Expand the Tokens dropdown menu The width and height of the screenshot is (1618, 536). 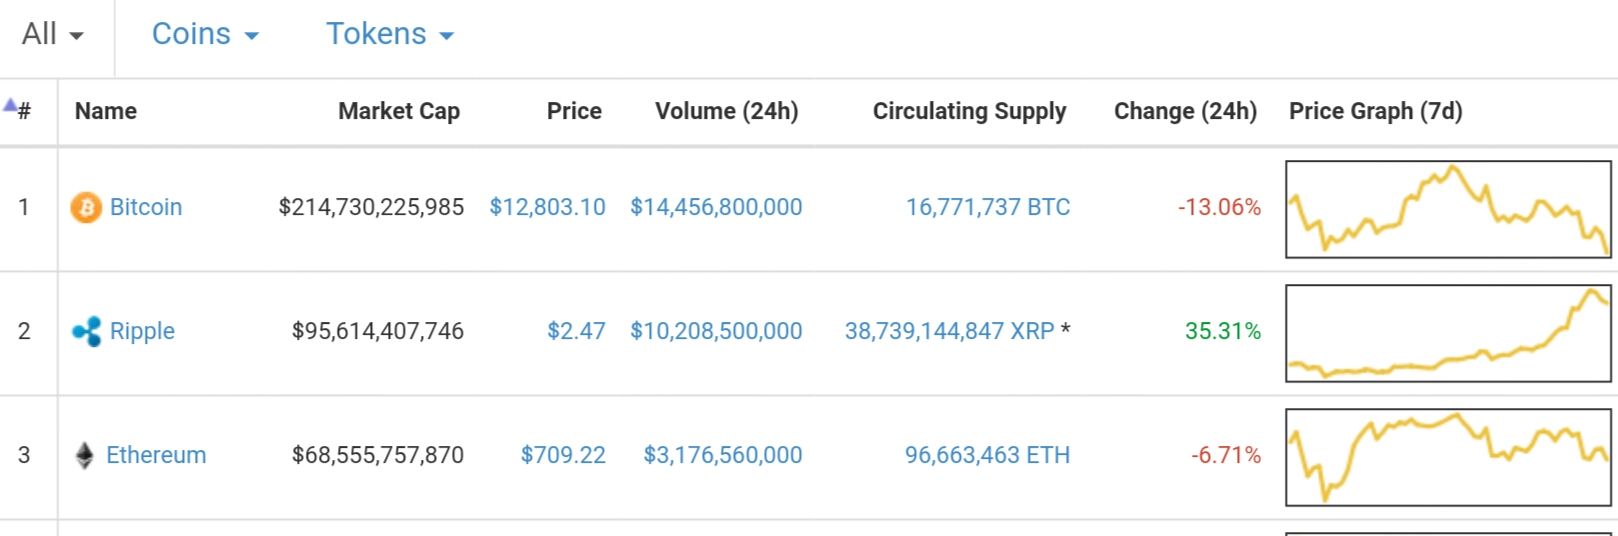pyautogui.click(x=390, y=34)
